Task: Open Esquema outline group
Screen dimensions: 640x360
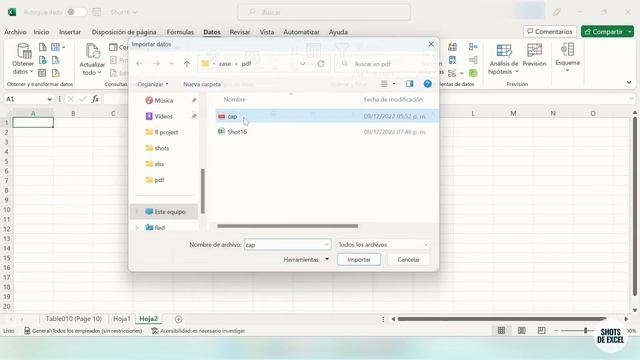Action: click(567, 57)
